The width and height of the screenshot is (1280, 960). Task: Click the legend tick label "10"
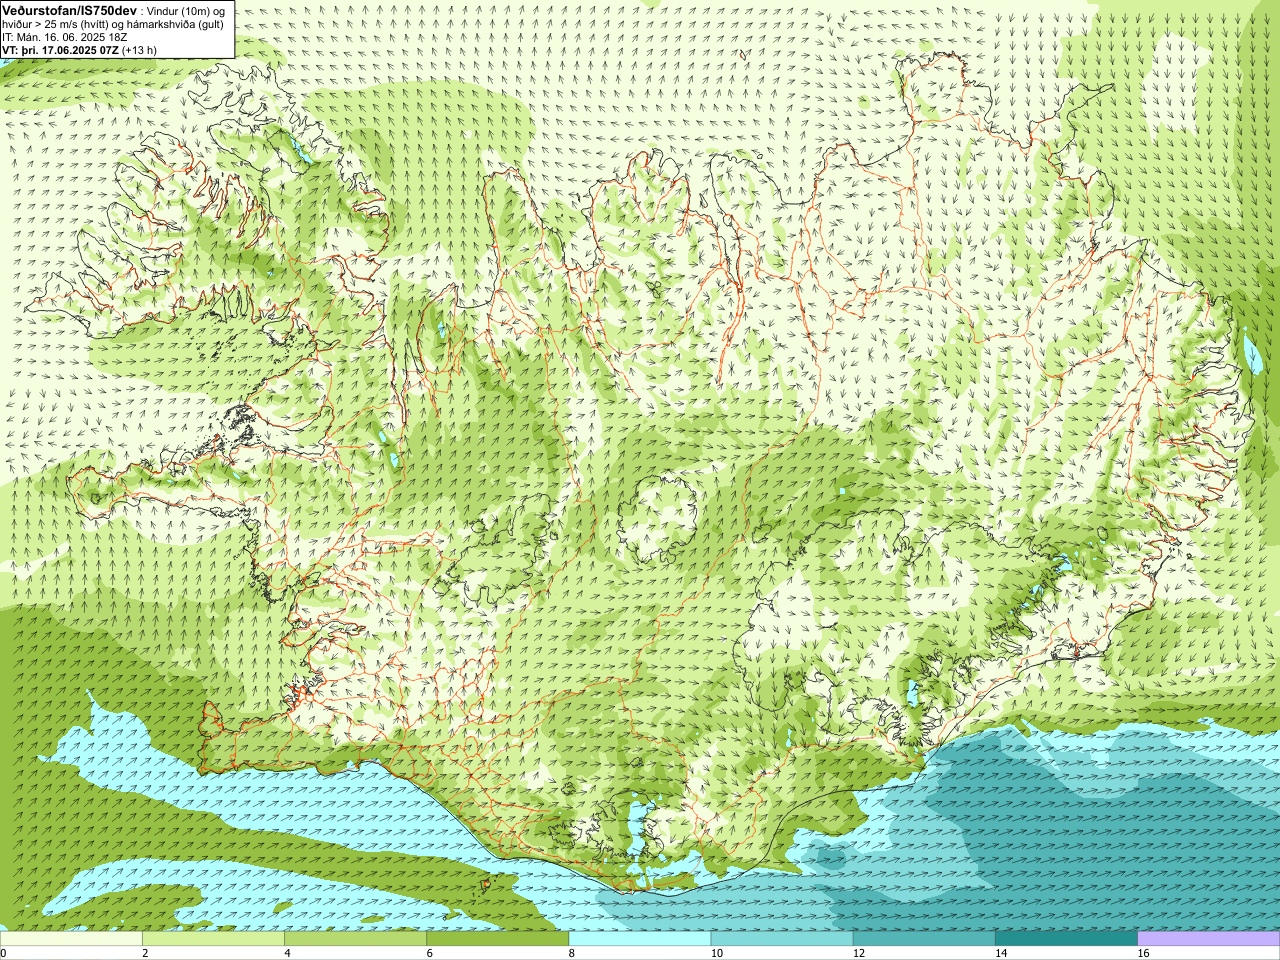pyautogui.click(x=717, y=953)
